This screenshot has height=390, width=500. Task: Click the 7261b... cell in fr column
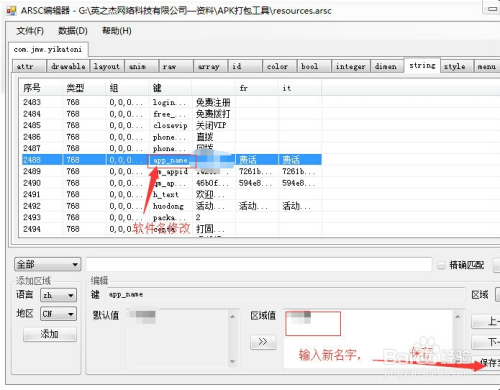click(x=257, y=171)
